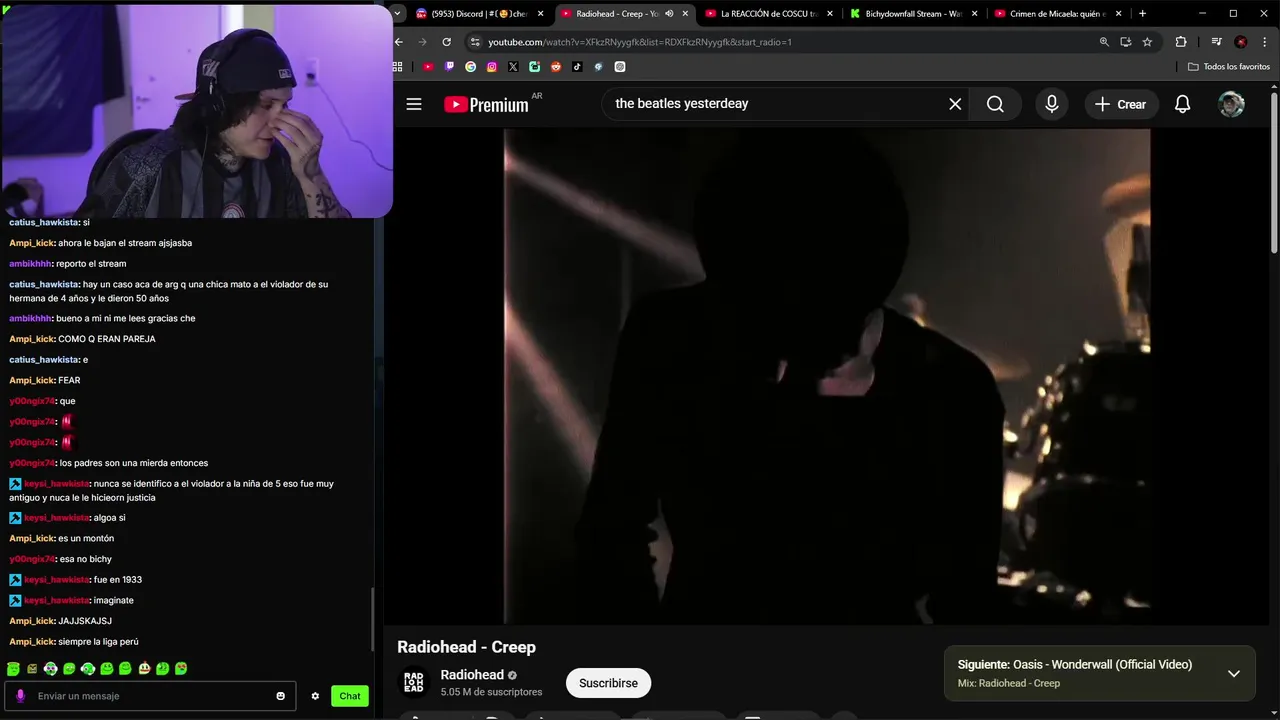Screen dimensions: 1280x720
Task: Open the Twitch bookmark shortcut
Action: pos(449,67)
